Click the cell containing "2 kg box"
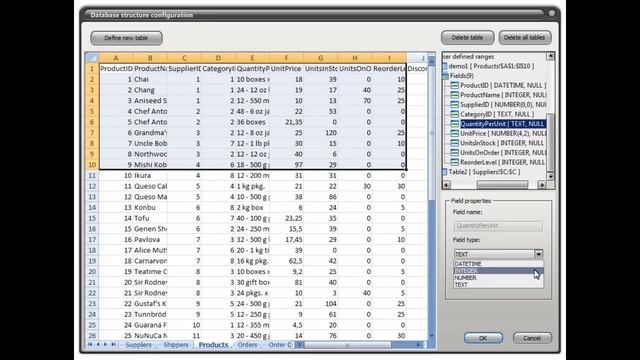 (252, 207)
